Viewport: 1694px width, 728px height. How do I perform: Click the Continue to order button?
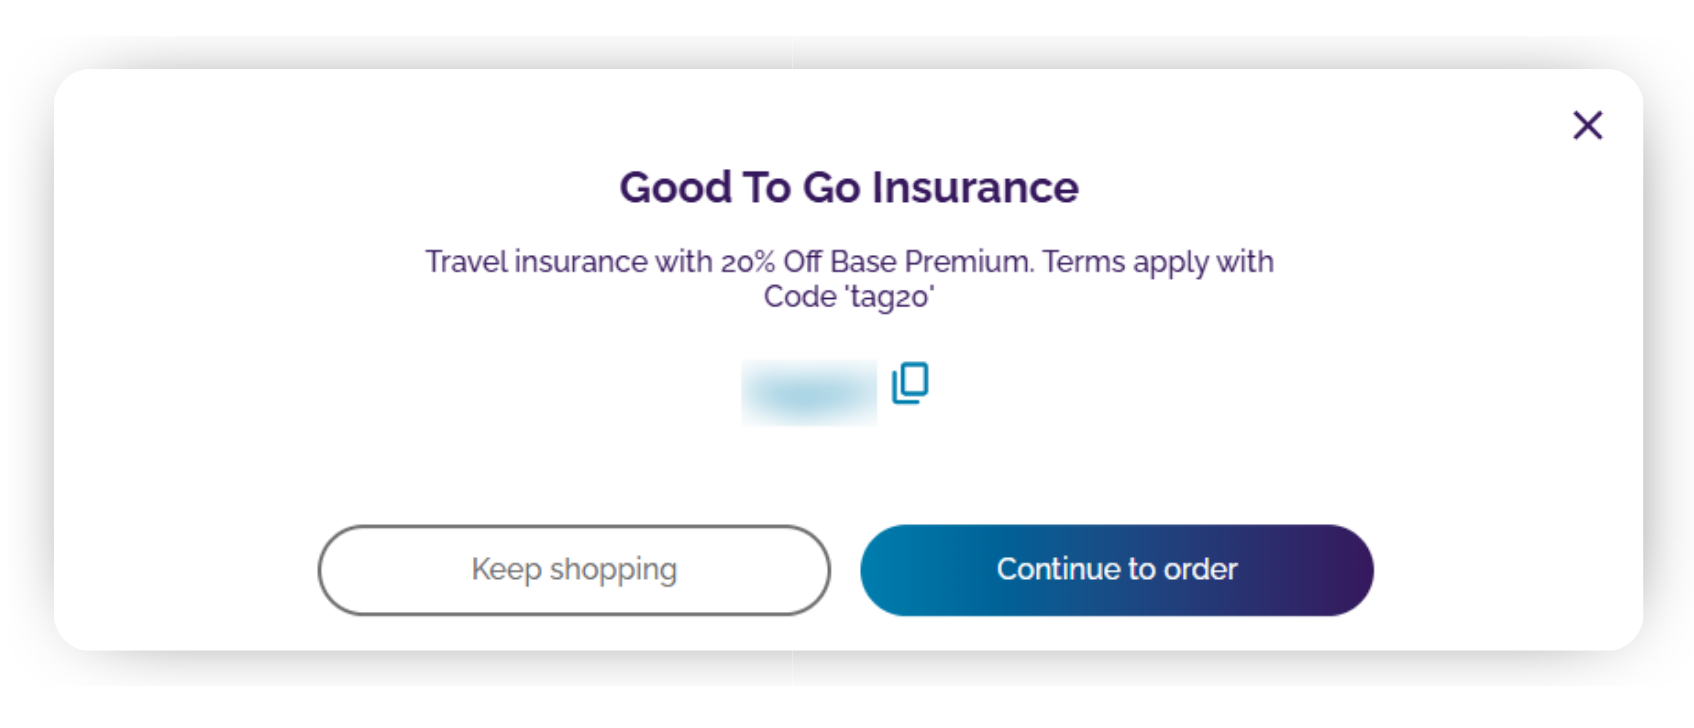coord(1116,570)
